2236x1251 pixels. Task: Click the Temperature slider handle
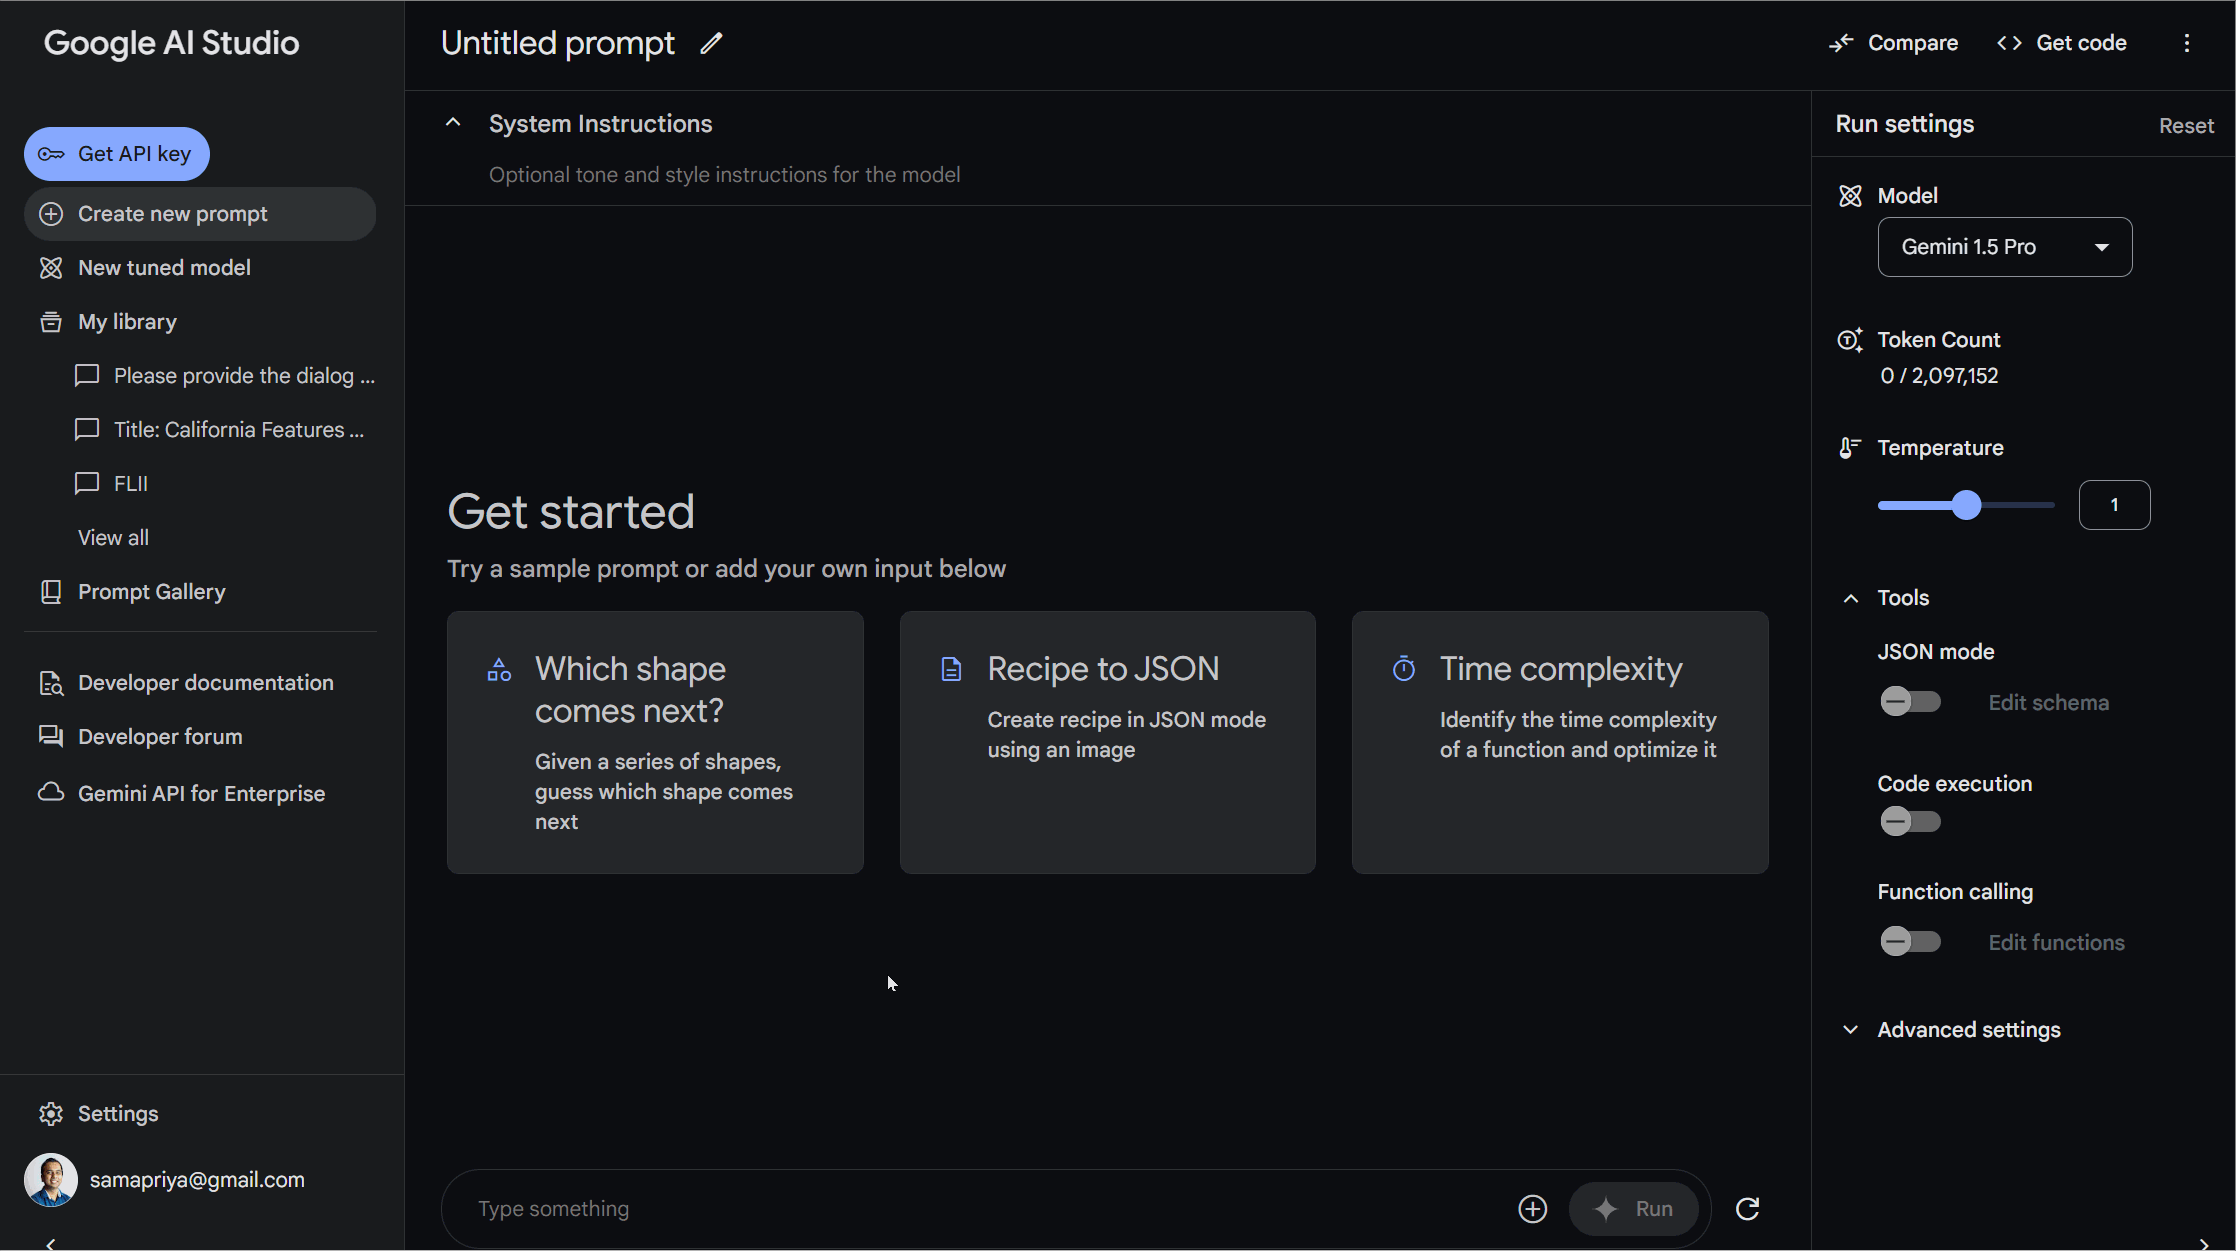(x=1967, y=505)
